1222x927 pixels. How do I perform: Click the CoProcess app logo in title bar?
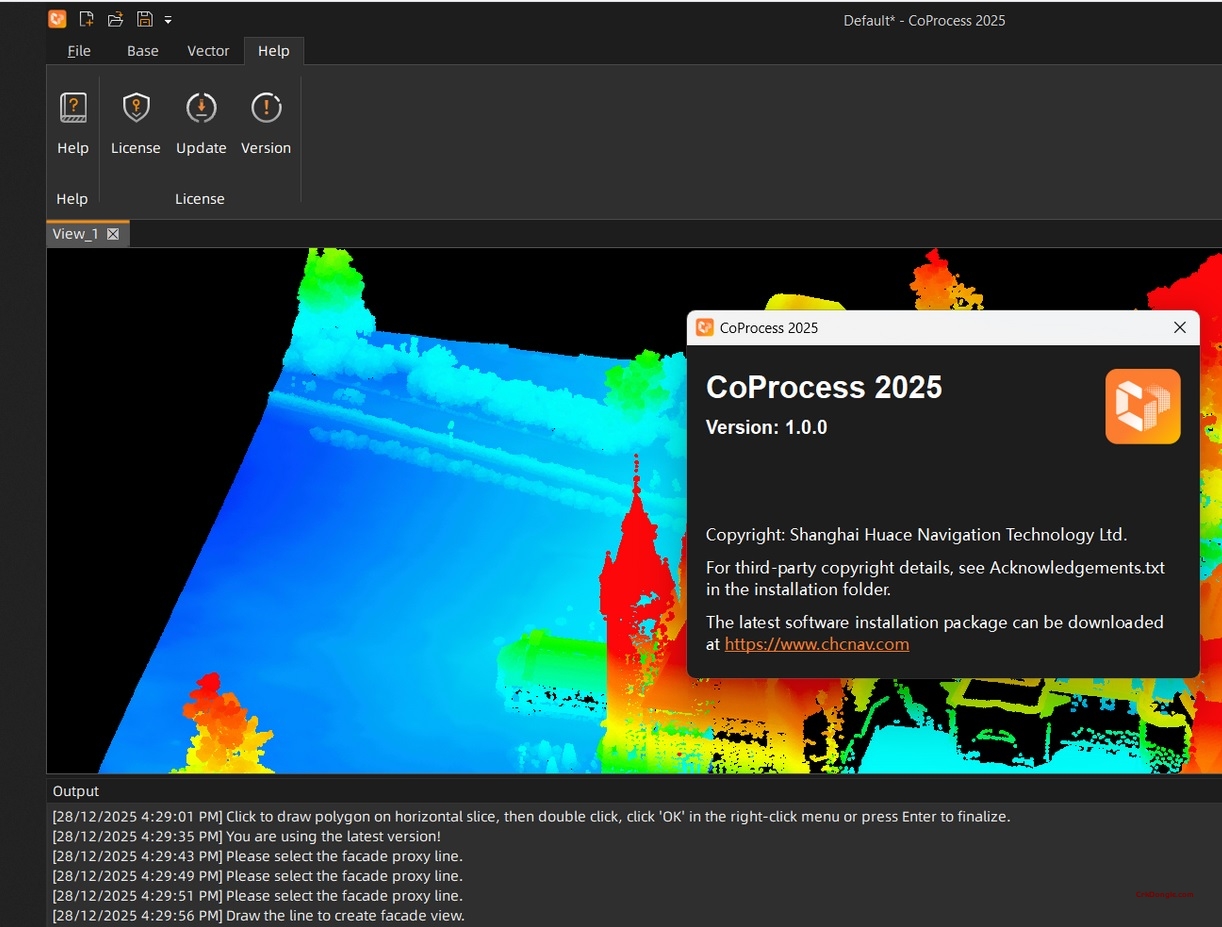pyautogui.click(x=57, y=19)
